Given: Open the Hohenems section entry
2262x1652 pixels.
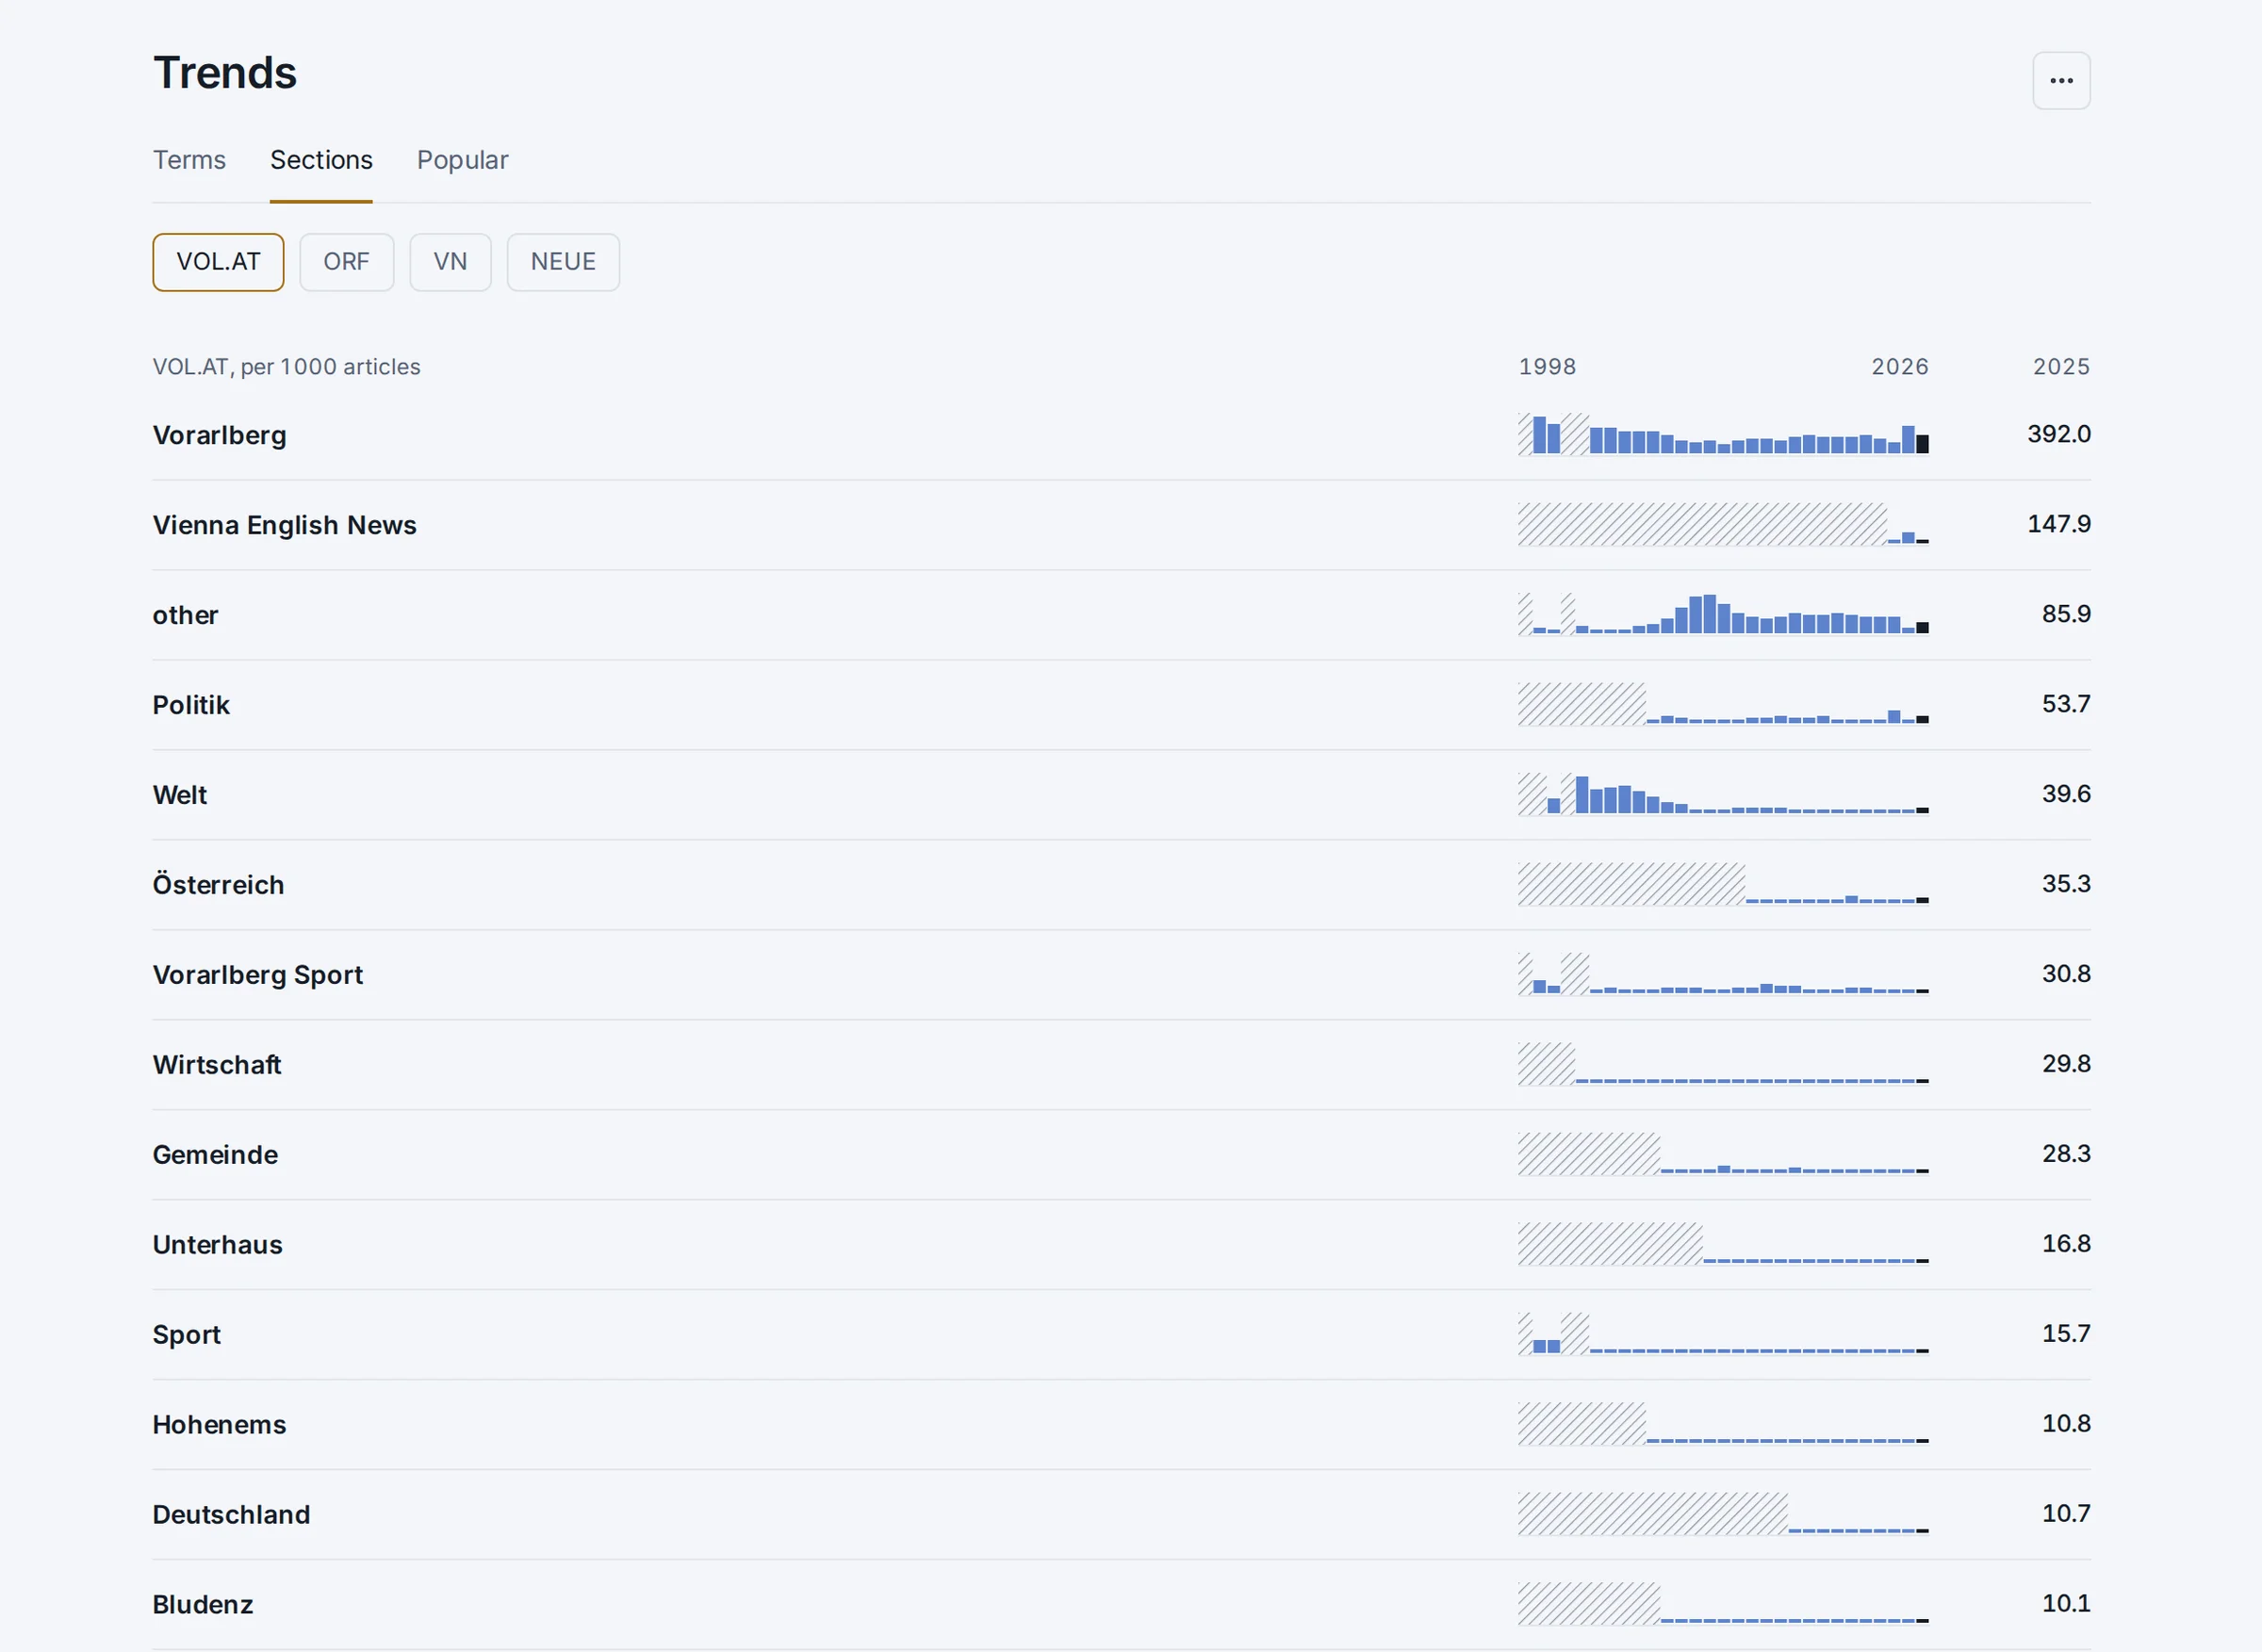Looking at the screenshot, I should coord(1121,1425).
